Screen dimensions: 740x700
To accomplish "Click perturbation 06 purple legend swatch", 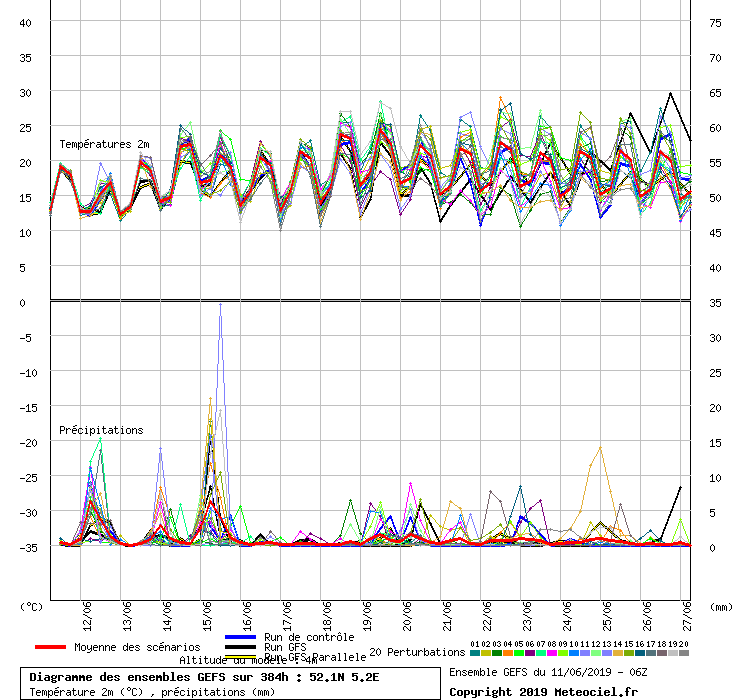I will (x=530, y=653).
